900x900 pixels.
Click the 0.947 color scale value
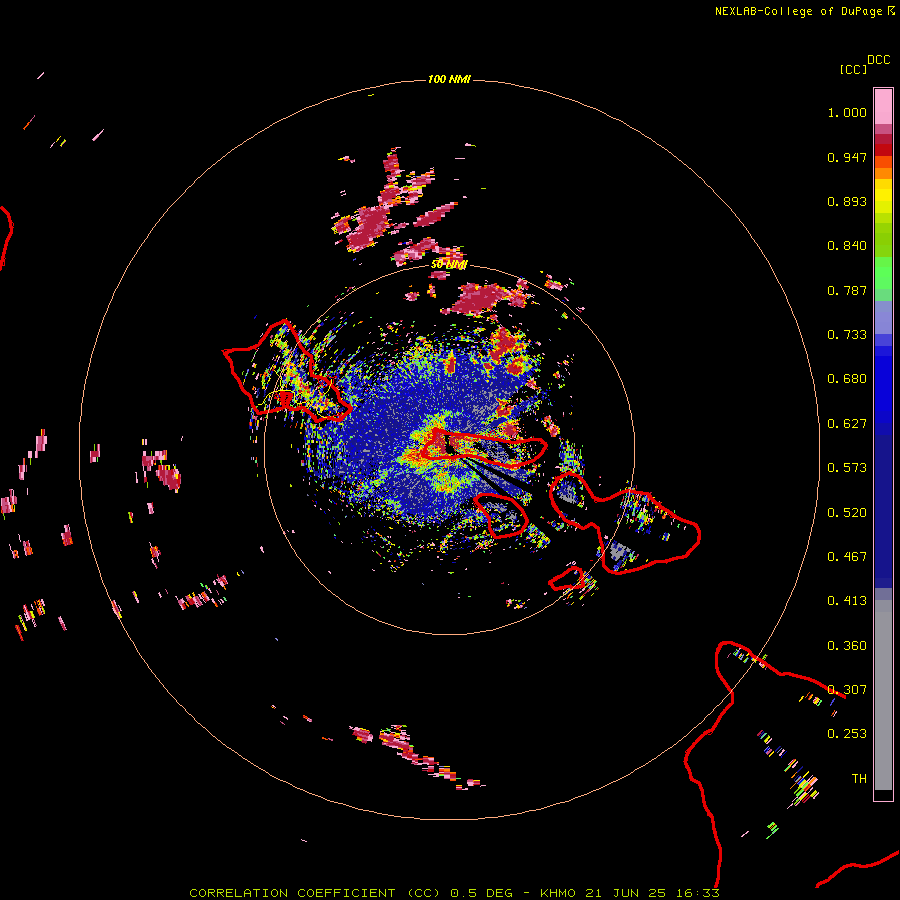847,157
